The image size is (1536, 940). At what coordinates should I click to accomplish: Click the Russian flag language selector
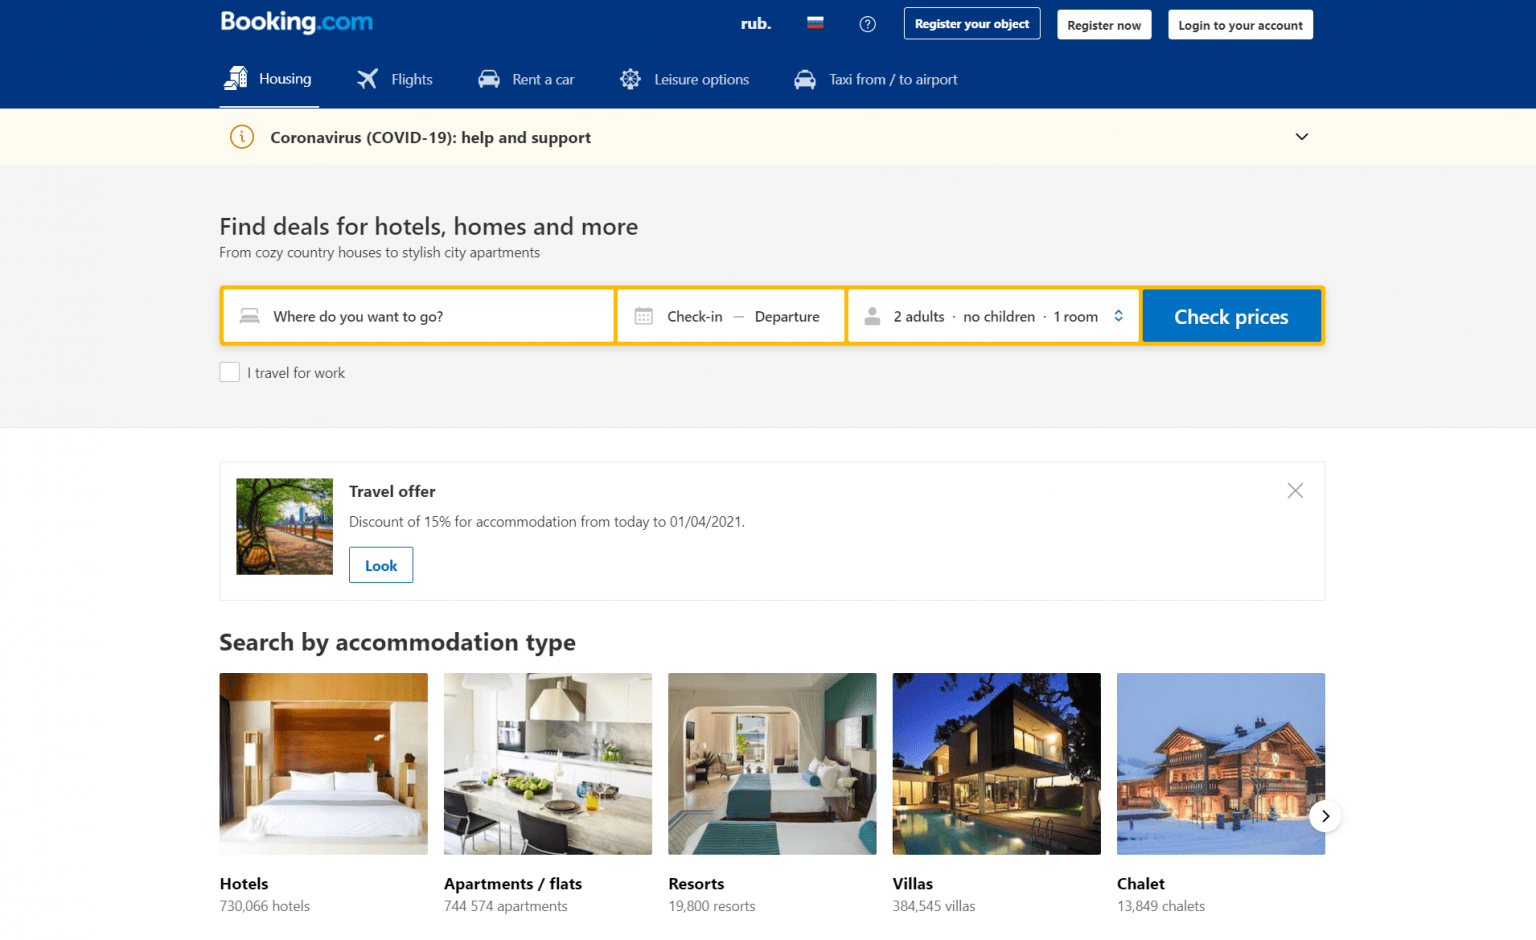click(815, 23)
